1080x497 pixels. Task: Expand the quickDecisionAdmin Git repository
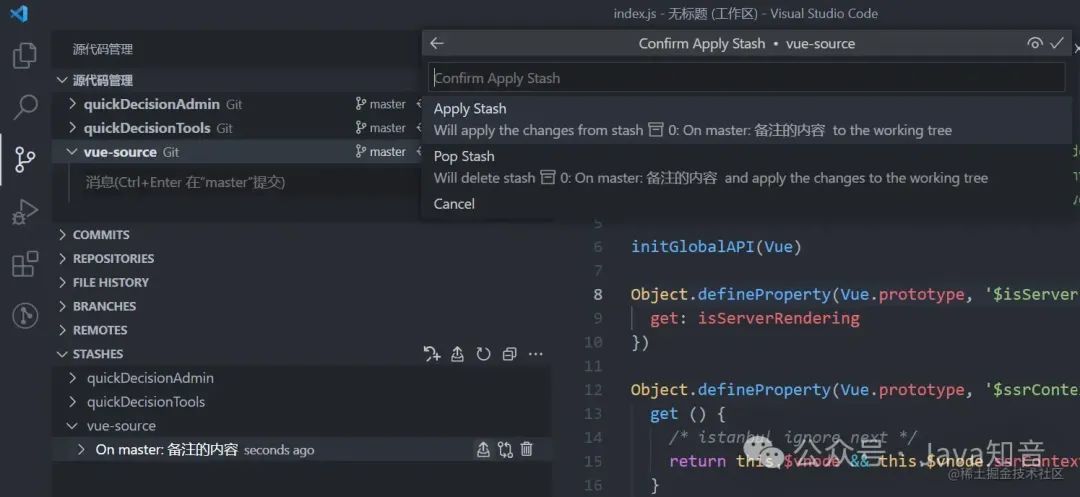pos(72,104)
